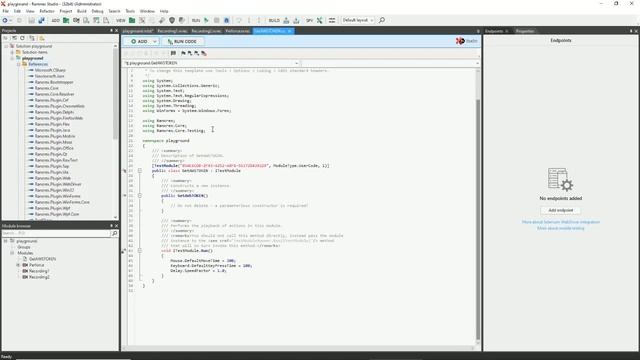This screenshot has height=360, width=640.
Task: Select the Ranorex.Core reference
Action: [47, 88]
